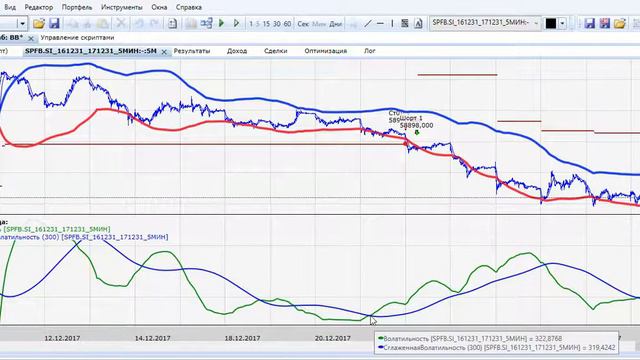Click the 20.12.2017 date on time axis

tap(332, 338)
